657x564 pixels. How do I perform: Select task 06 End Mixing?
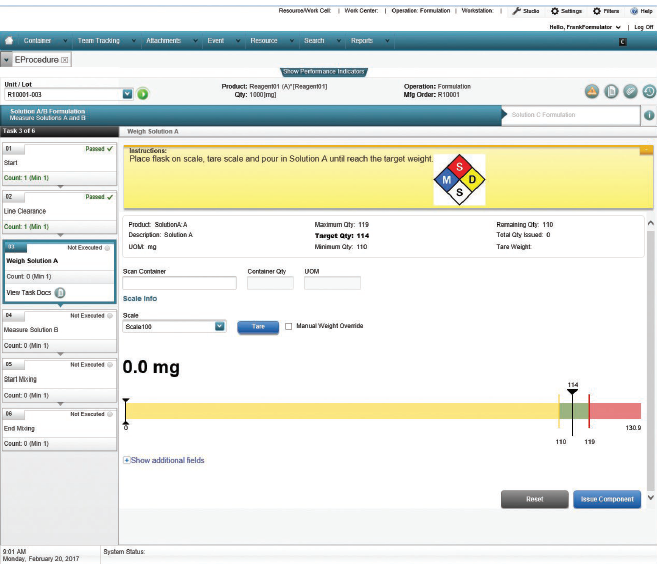point(59,429)
